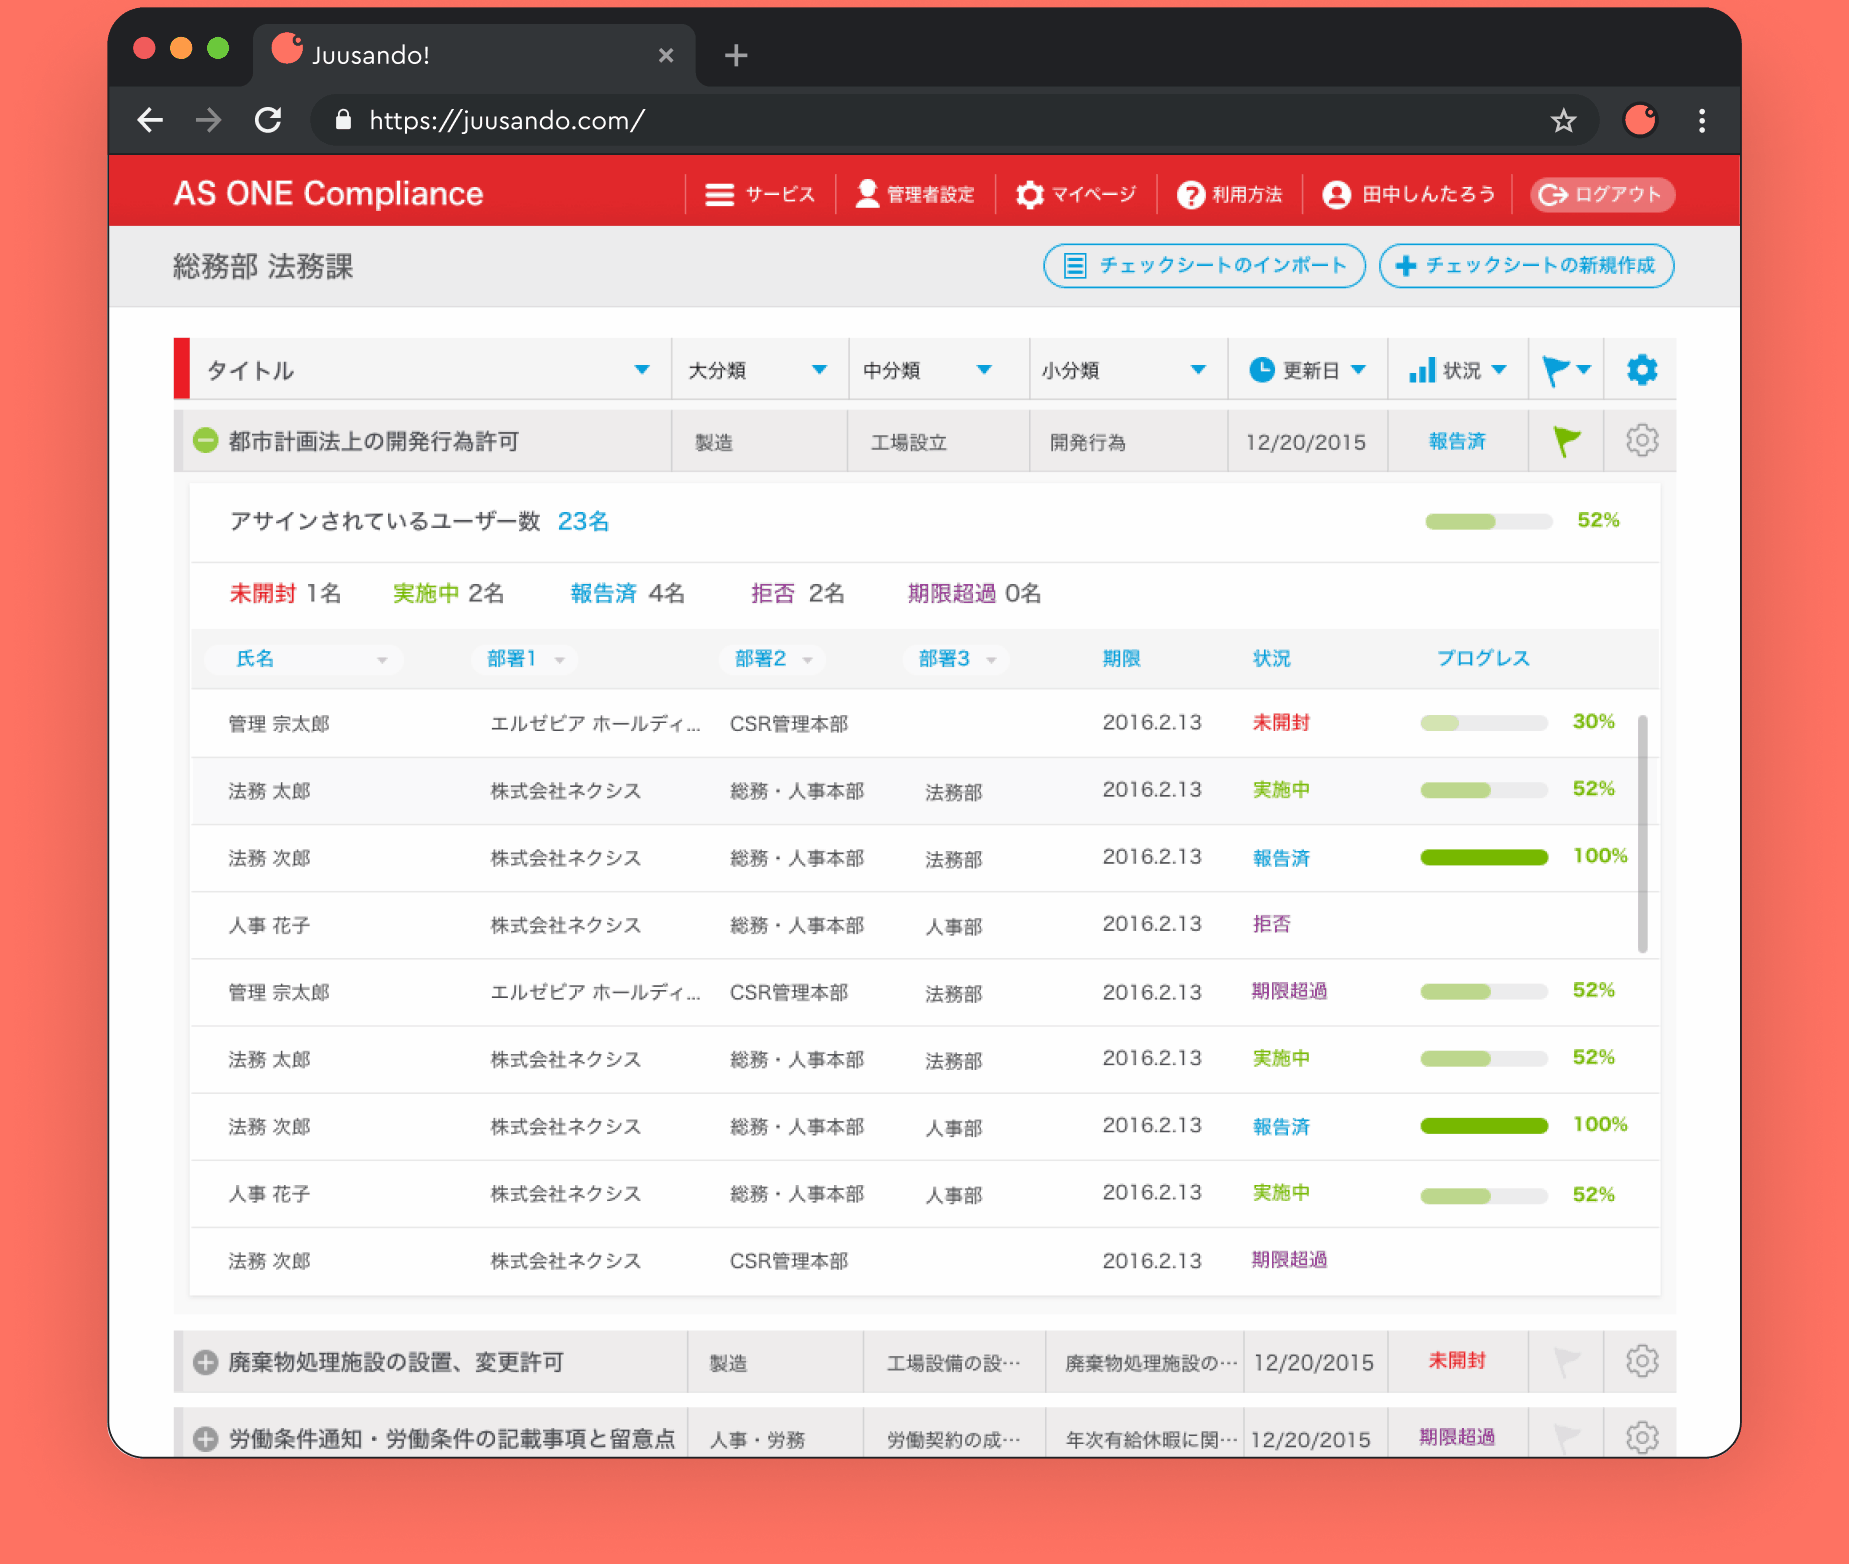Expand the 廃棄物処理施設の設置、変更許可 row
This screenshot has height=1564, width=1849.
click(205, 1362)
